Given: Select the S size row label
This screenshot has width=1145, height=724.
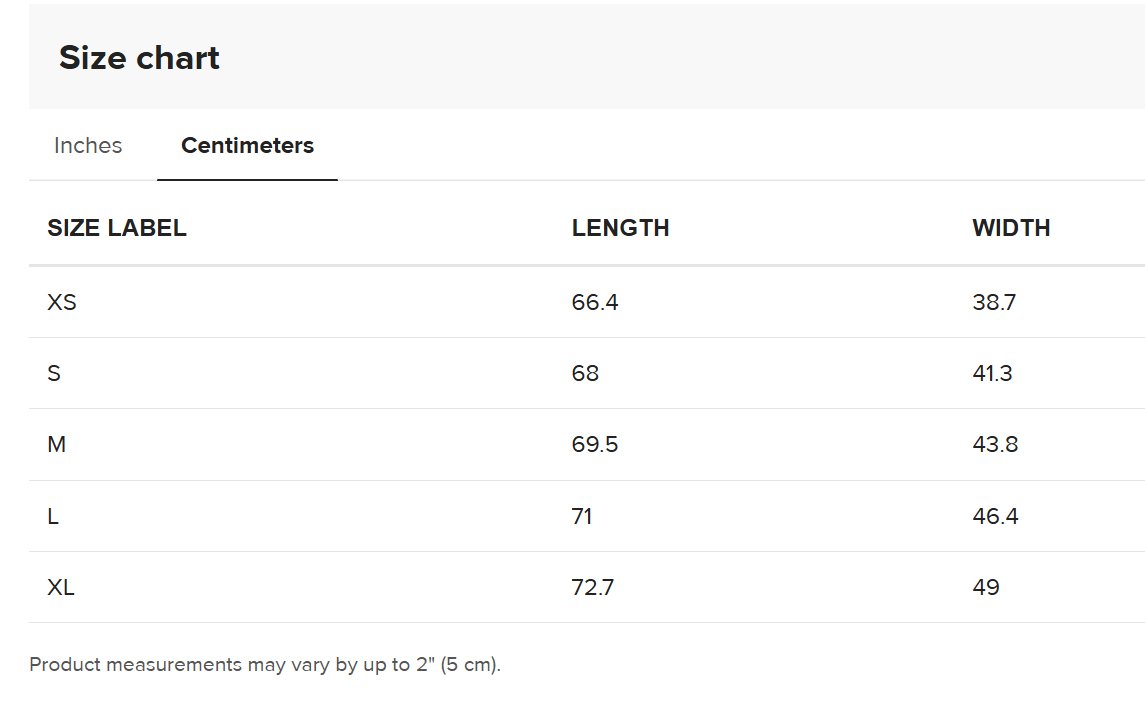Looking at the screenshot, I should coord(54,373).
